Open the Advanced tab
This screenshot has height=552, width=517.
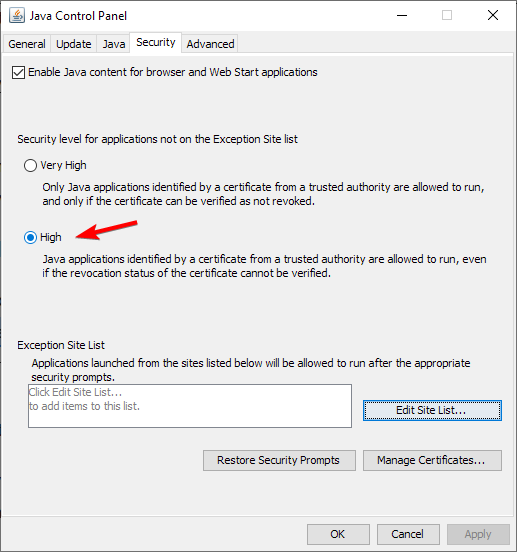click(x=210, y=44)
